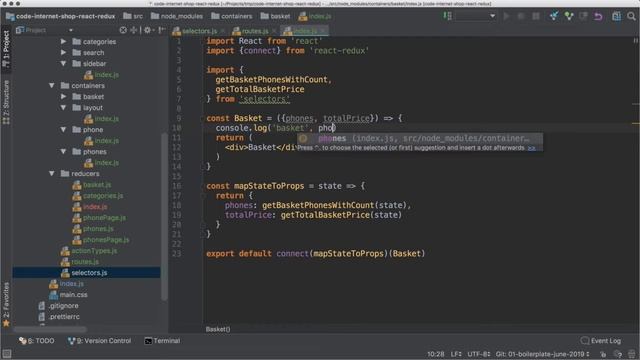Viewport: 640px width, 360px height.
Task: Click the UTF-8 encoding in status bar
Action: [x=478, y=354]
